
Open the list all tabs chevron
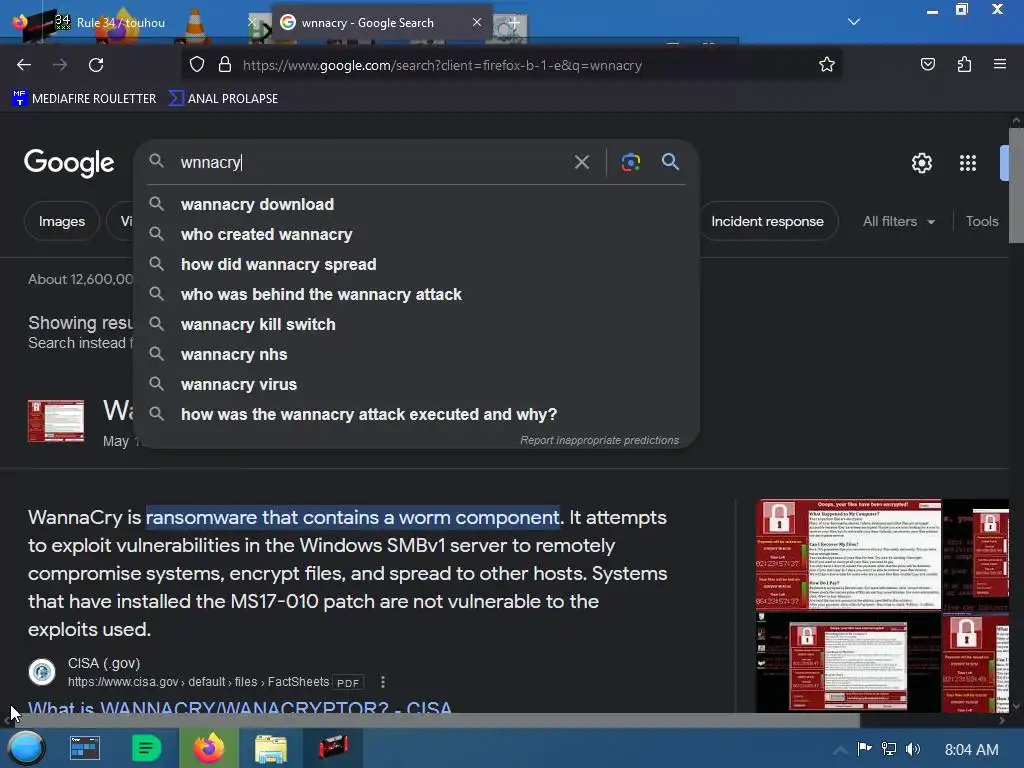(854, 22)
